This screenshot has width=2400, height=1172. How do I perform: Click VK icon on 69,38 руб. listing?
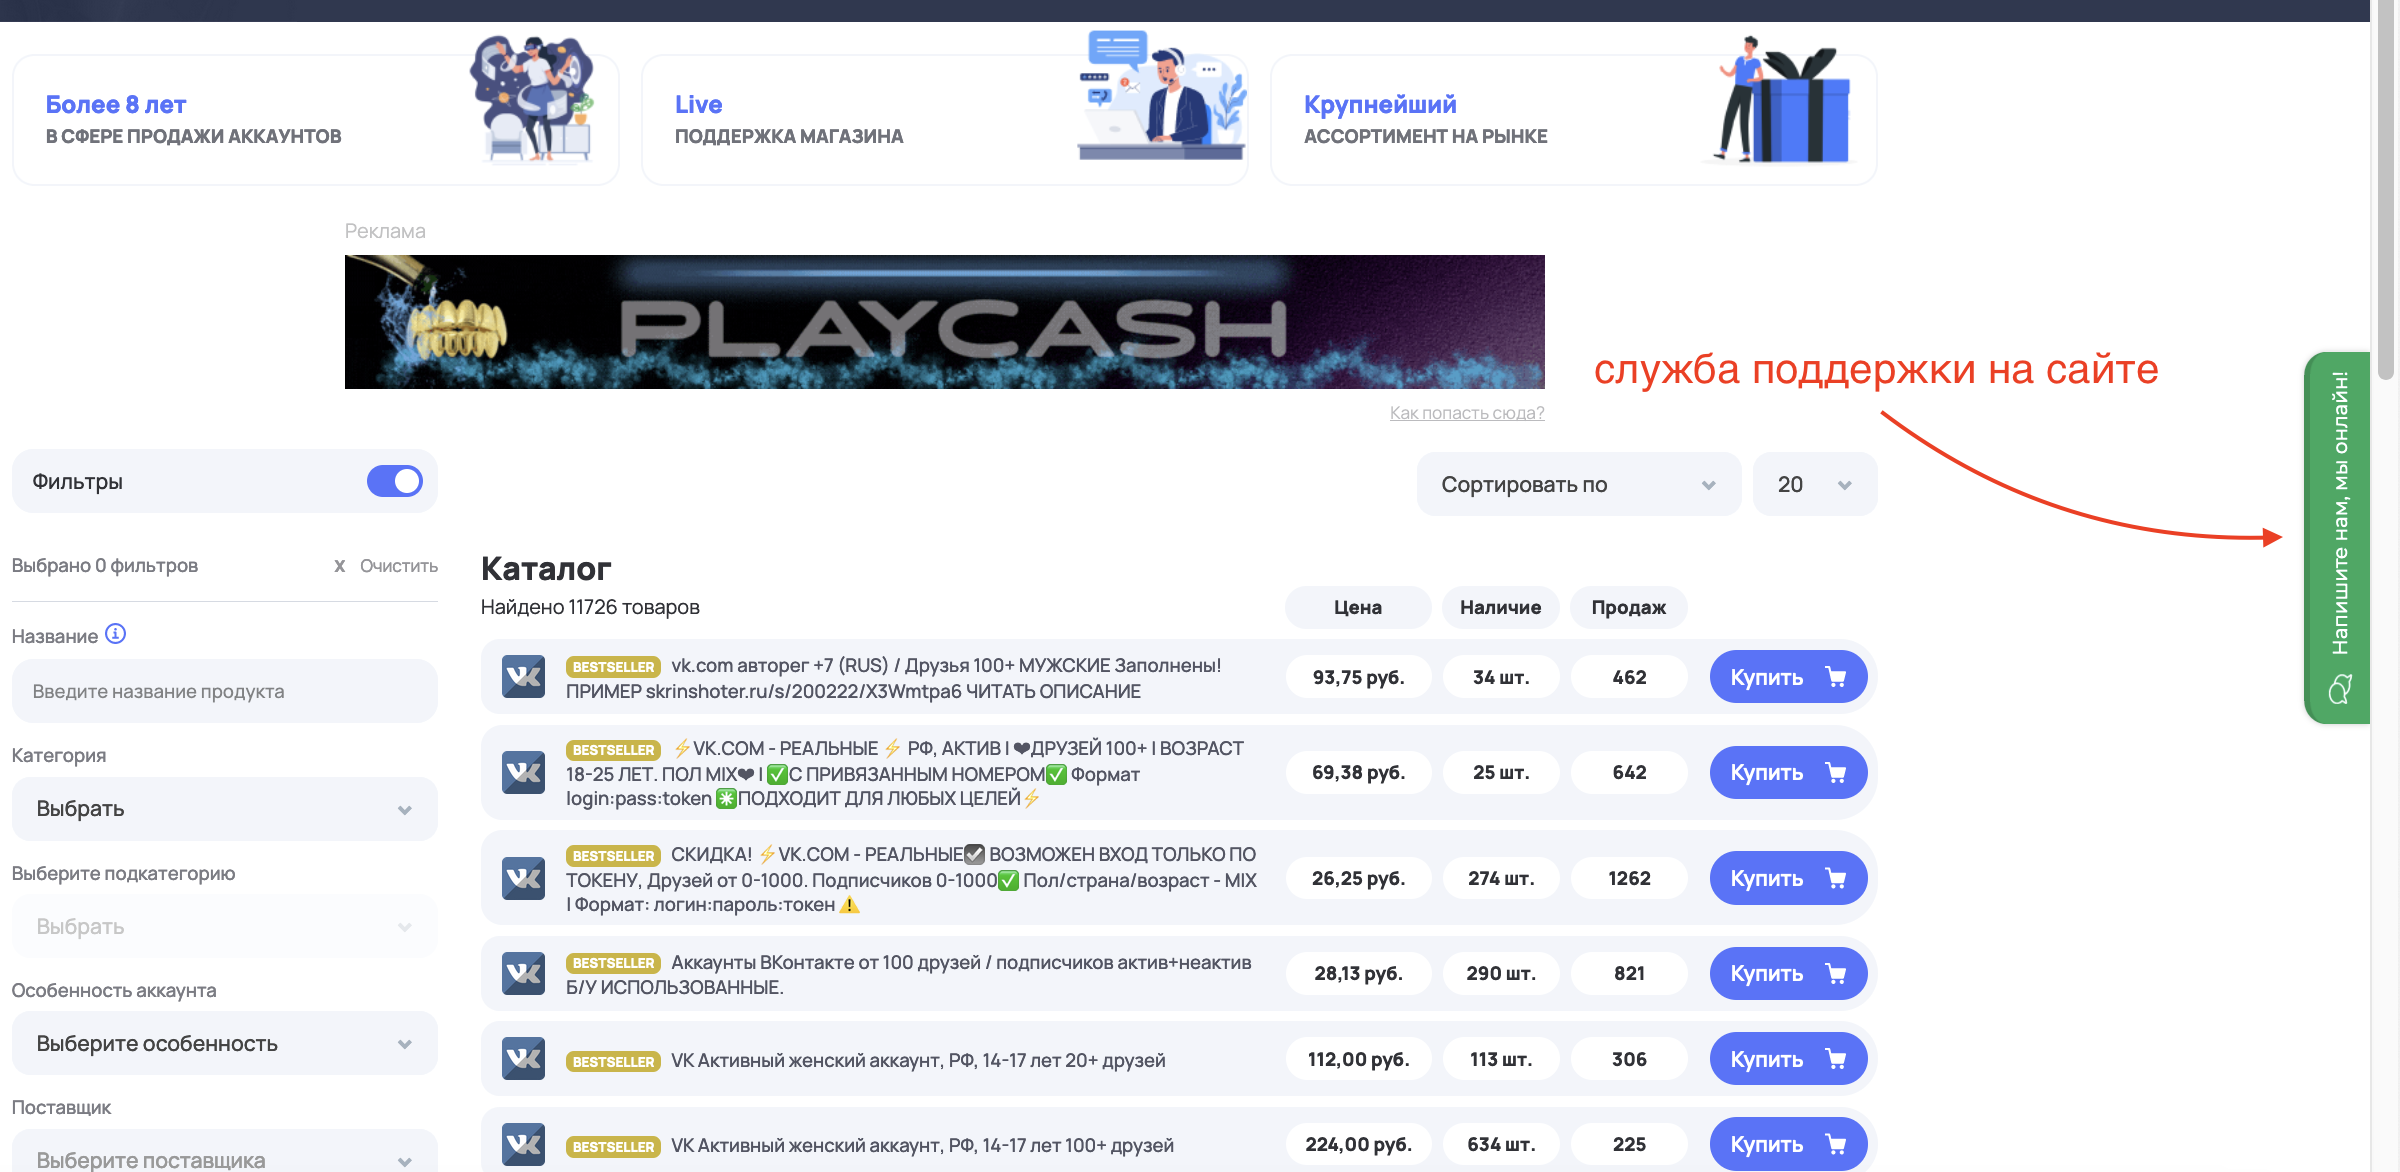point(523,772)
